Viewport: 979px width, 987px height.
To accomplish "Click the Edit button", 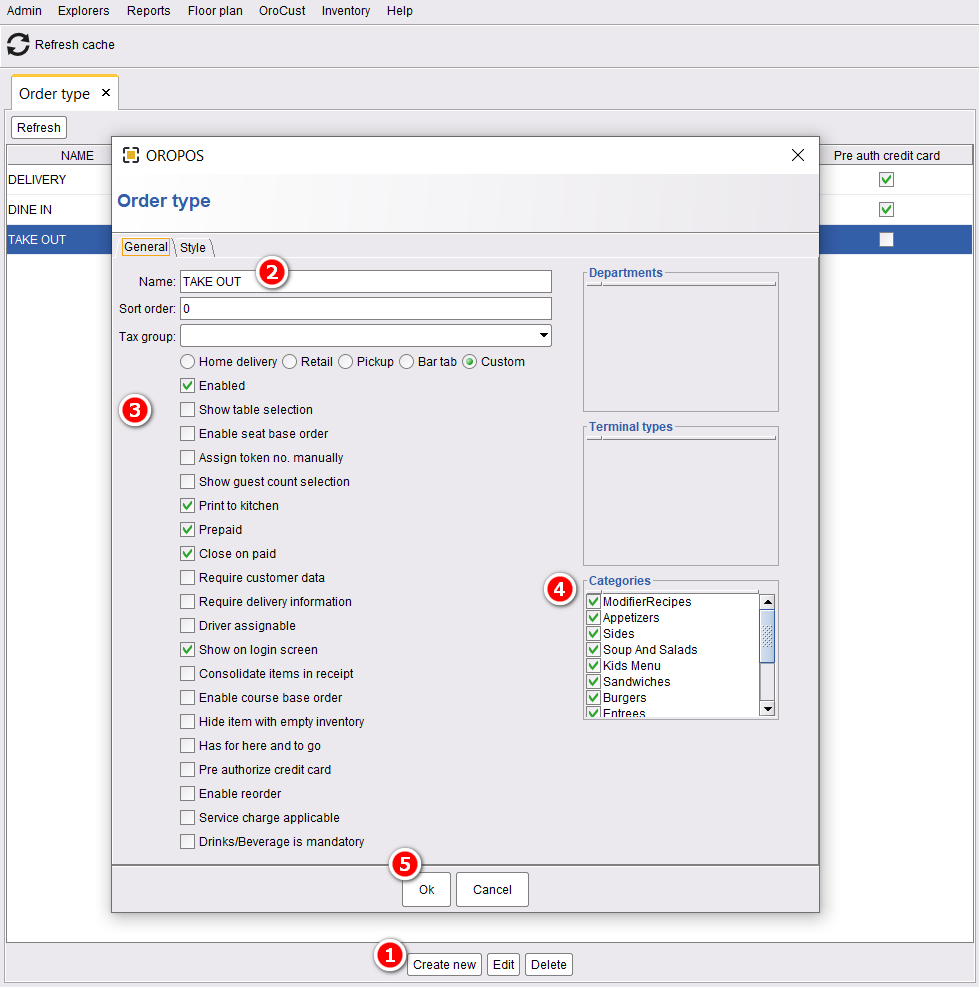I will click(503, 964).
